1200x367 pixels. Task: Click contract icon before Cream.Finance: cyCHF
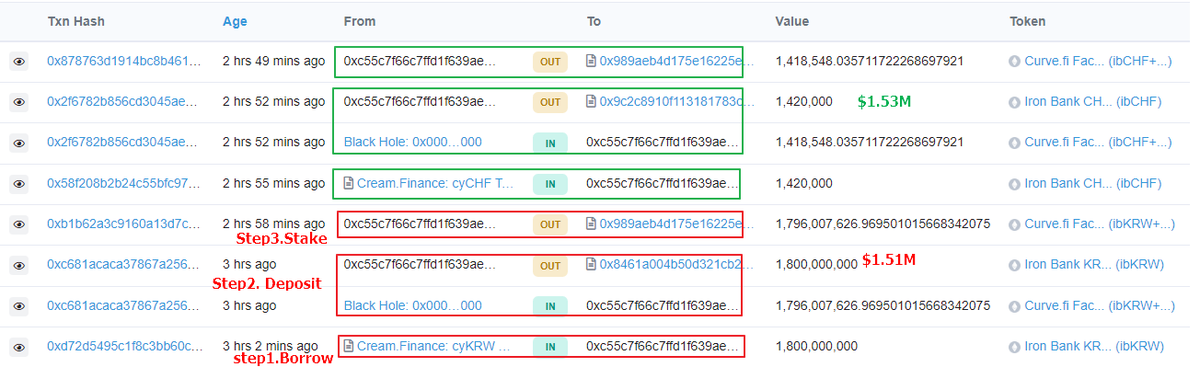(x=348, y=184)
